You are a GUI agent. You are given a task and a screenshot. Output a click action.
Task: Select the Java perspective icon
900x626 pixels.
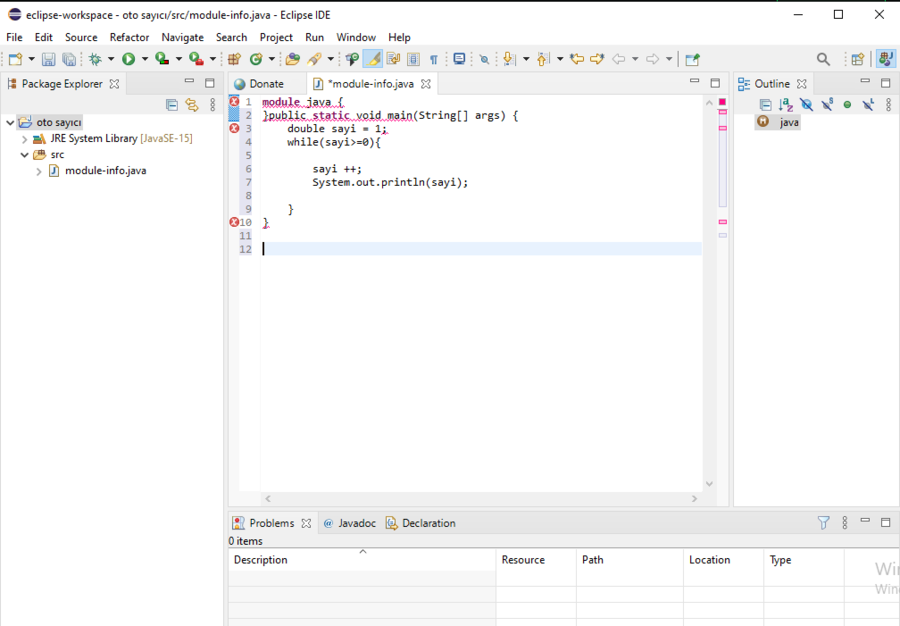click(886, 59)
